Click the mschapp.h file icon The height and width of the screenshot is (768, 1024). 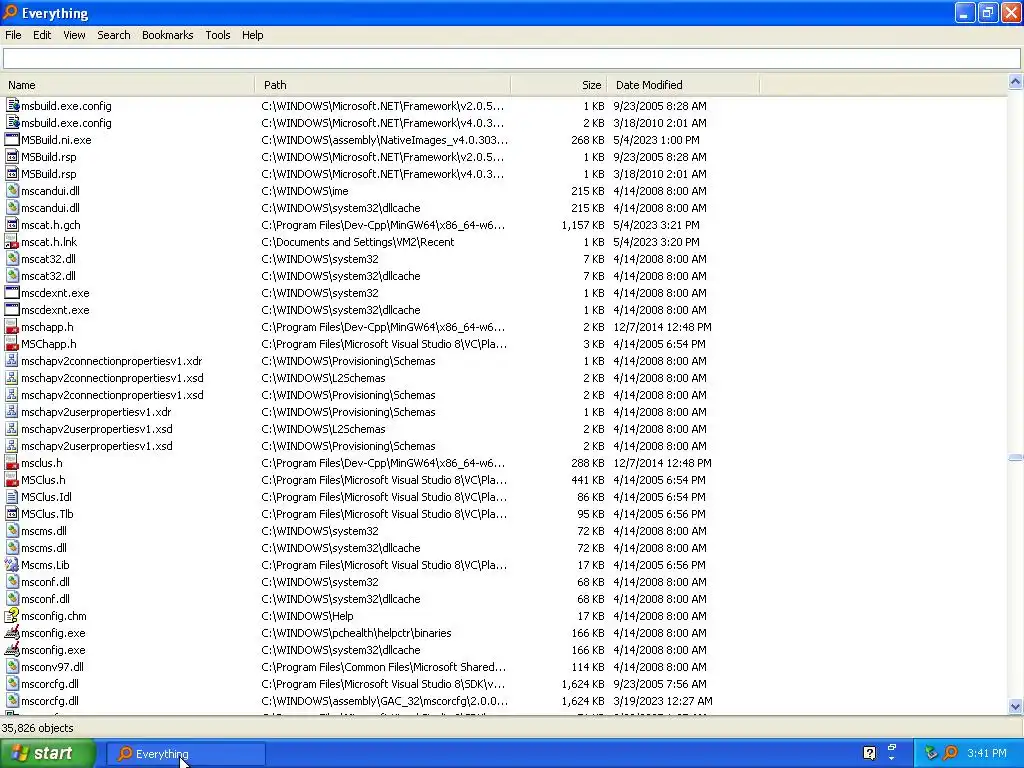pyautogui.click(x=12, y=327)
